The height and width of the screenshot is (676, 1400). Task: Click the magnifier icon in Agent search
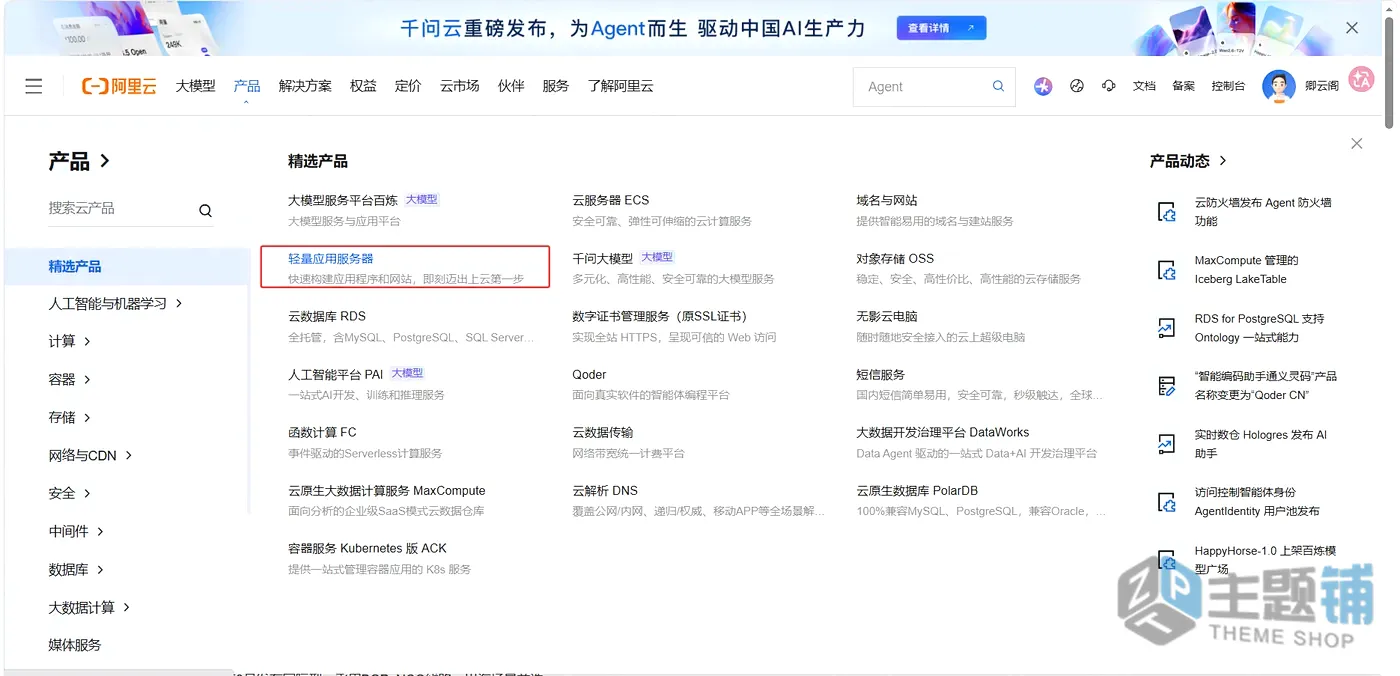(x=998, y=86)
